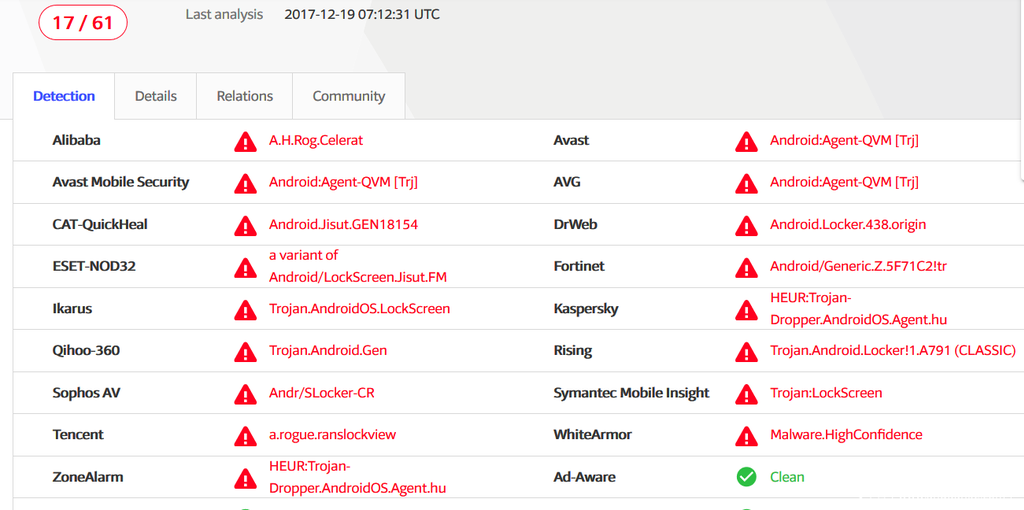Click the Android.Locker.438.origin detection name

(848, 225)
